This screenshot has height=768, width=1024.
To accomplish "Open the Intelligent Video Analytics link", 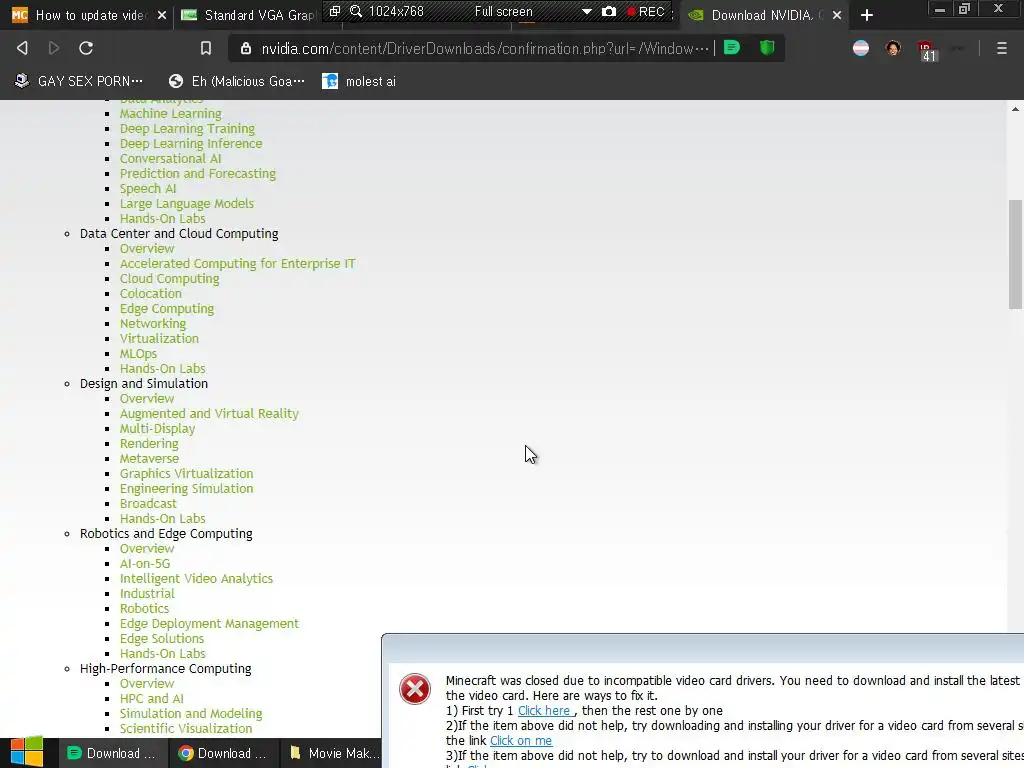I will point(196,579).
